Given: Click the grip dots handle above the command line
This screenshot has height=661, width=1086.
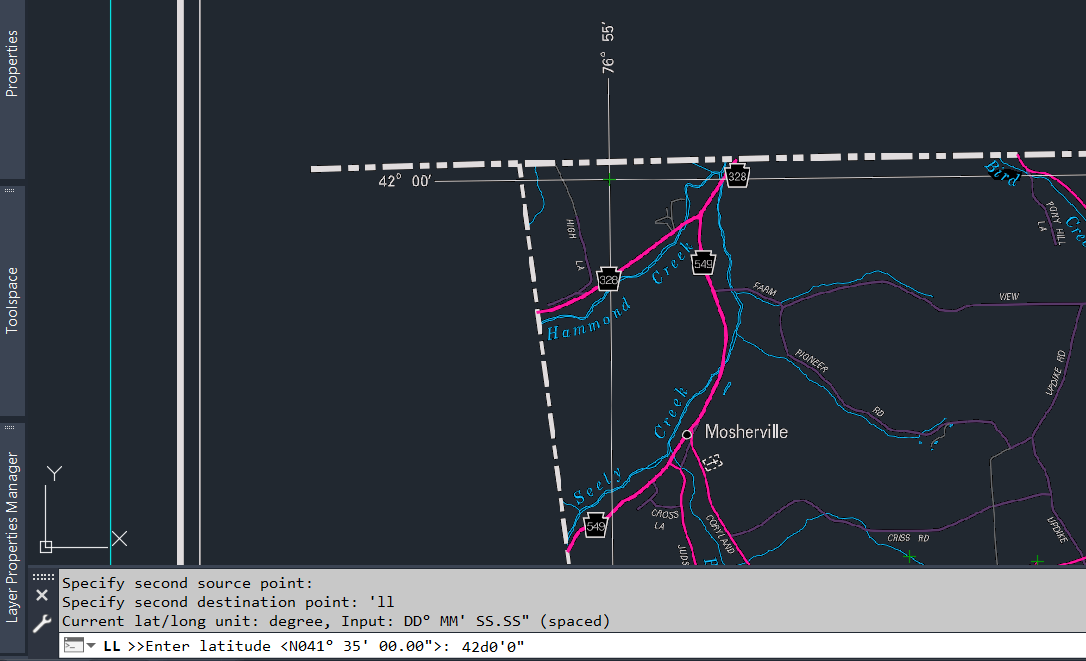Looking at the screenshot, I should [x=44, y=576].
